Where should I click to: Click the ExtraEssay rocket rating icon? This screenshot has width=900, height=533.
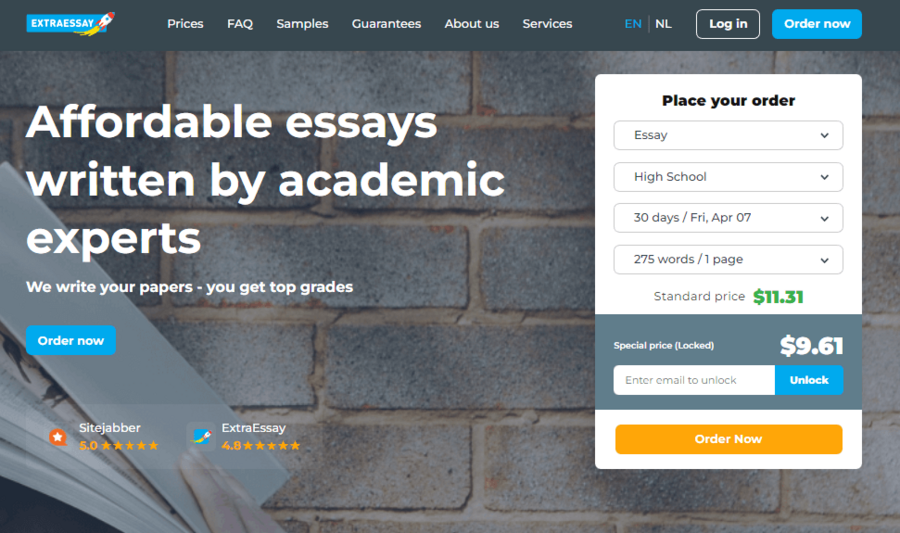201,437
